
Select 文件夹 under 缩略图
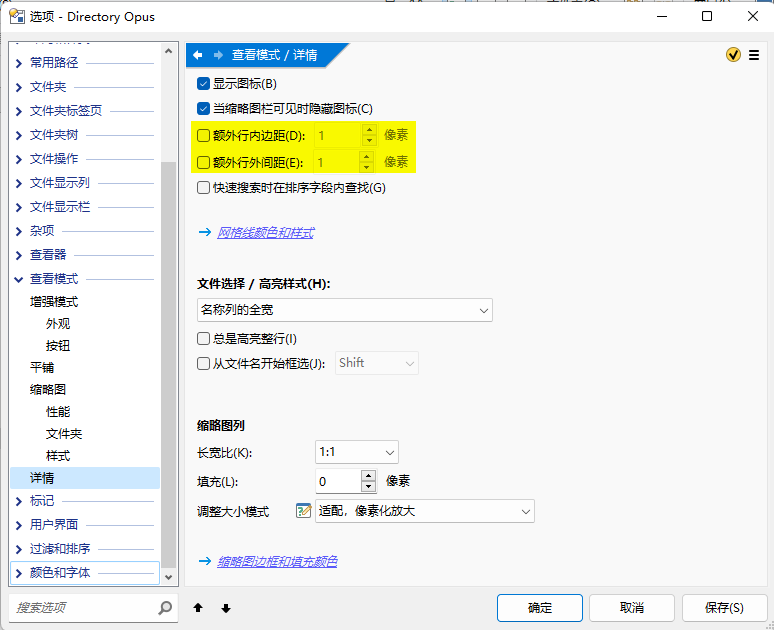[x=64, y=434]
